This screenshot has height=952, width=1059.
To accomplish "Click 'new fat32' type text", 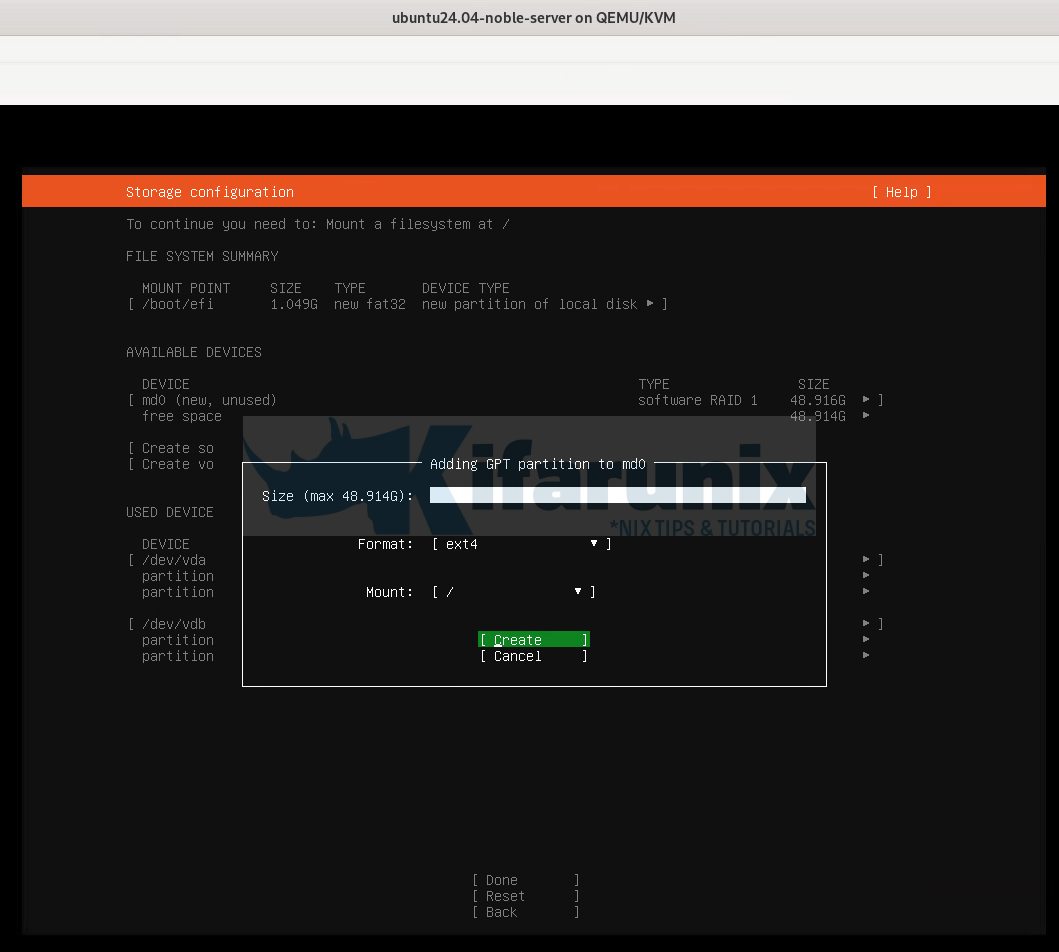I will click(x=369, y=304).
